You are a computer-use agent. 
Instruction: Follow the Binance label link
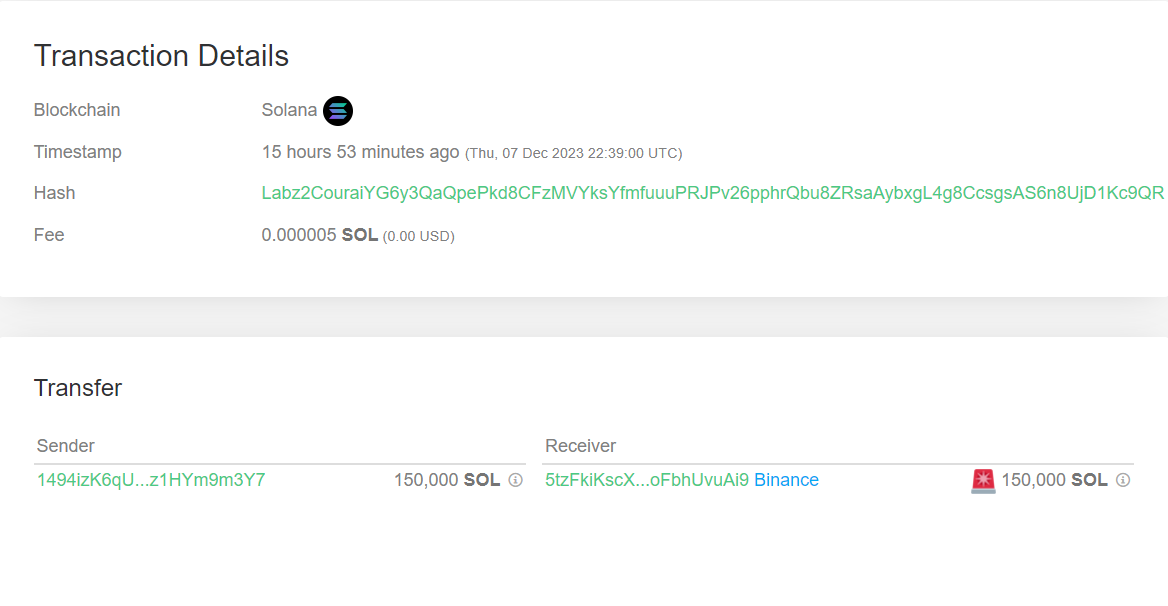click(786, 480)
